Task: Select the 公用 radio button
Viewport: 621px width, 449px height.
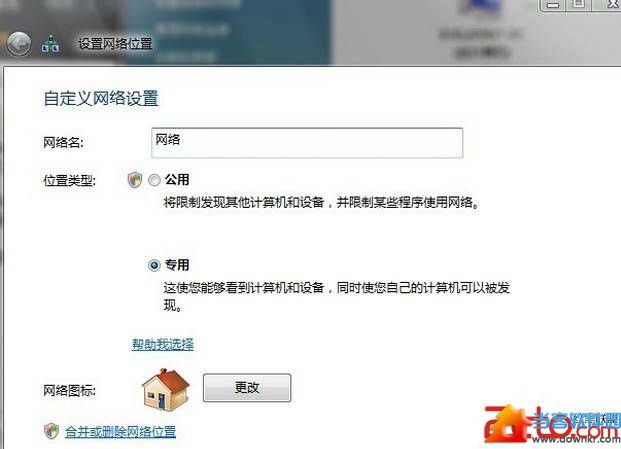Action: (154, 180)
